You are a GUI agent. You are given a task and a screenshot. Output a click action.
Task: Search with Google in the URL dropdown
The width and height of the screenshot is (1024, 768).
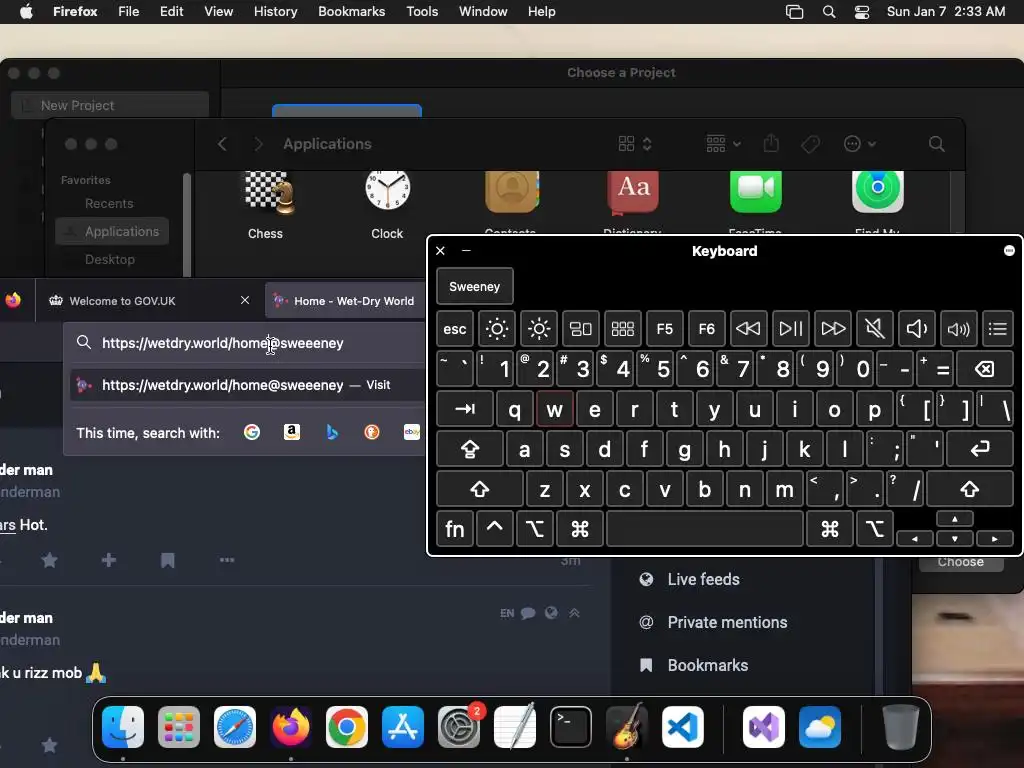click(x=251, y=432)
